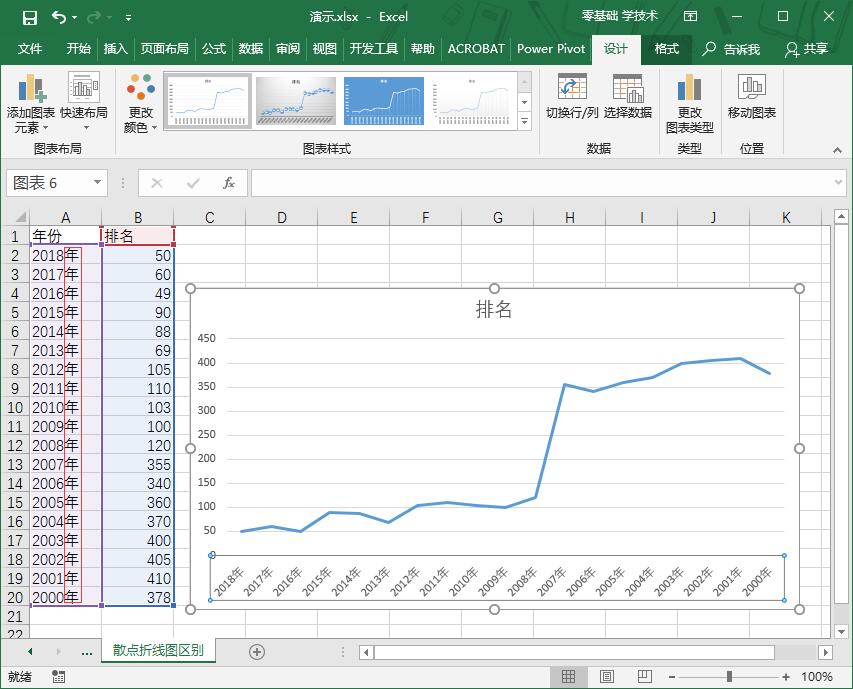Click cell B13 with value 355
853x689 pixels.
[x=138, y=464]
